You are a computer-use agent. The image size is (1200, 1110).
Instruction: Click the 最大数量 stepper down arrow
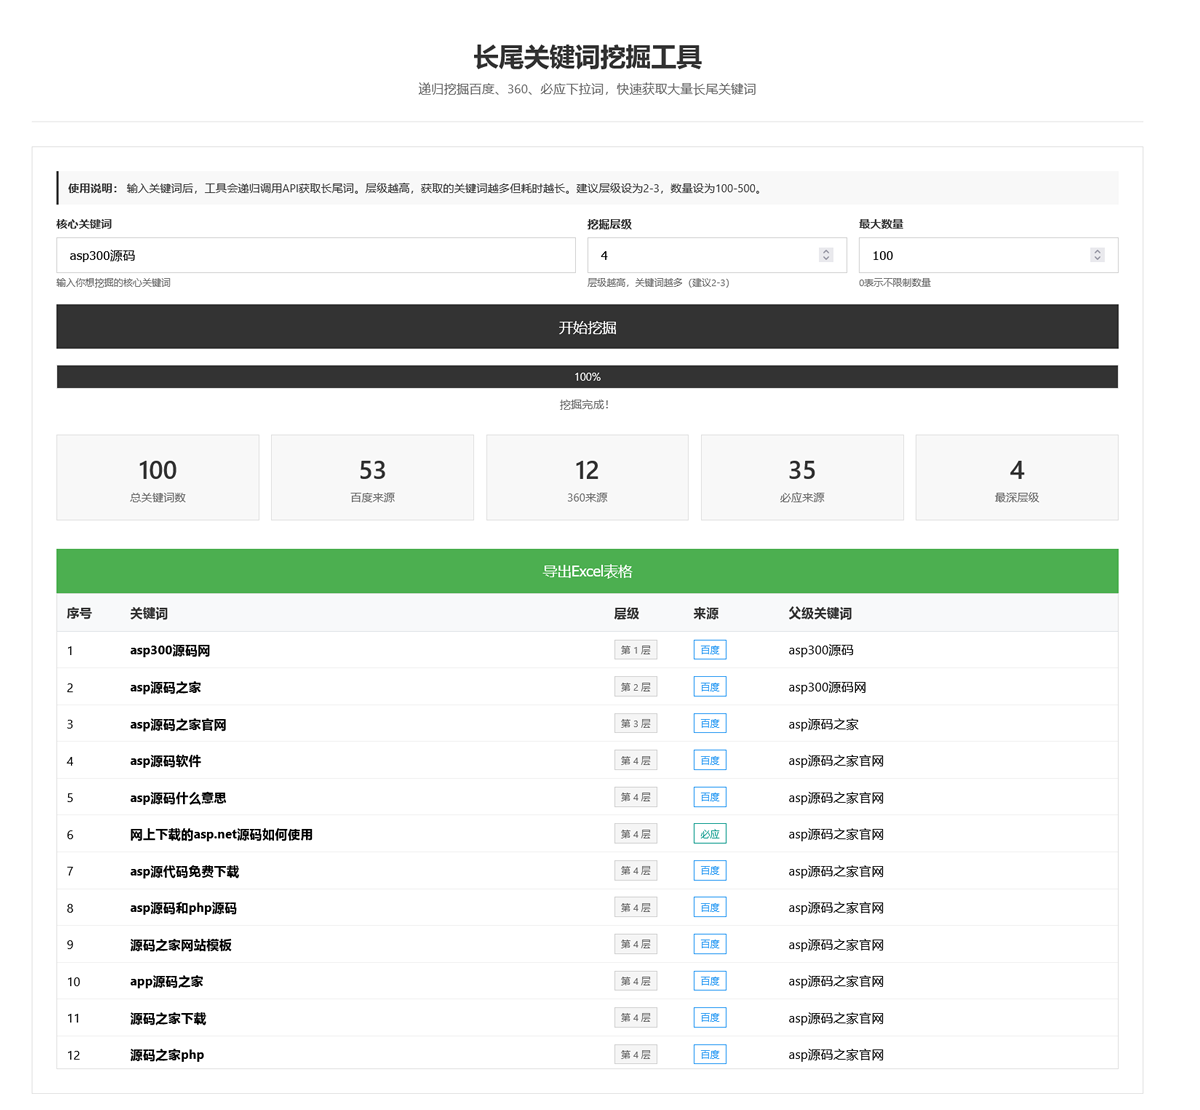click(x=1097, y=260)
